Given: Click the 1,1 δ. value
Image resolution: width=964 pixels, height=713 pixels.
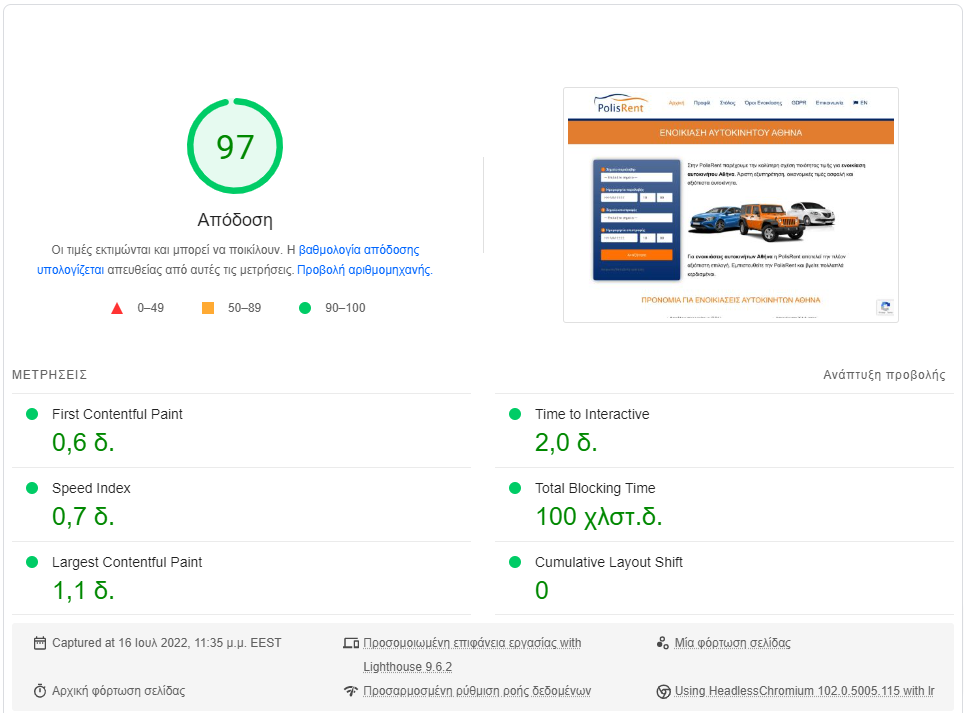Looking at the screenshot, I should coord(84,590).
